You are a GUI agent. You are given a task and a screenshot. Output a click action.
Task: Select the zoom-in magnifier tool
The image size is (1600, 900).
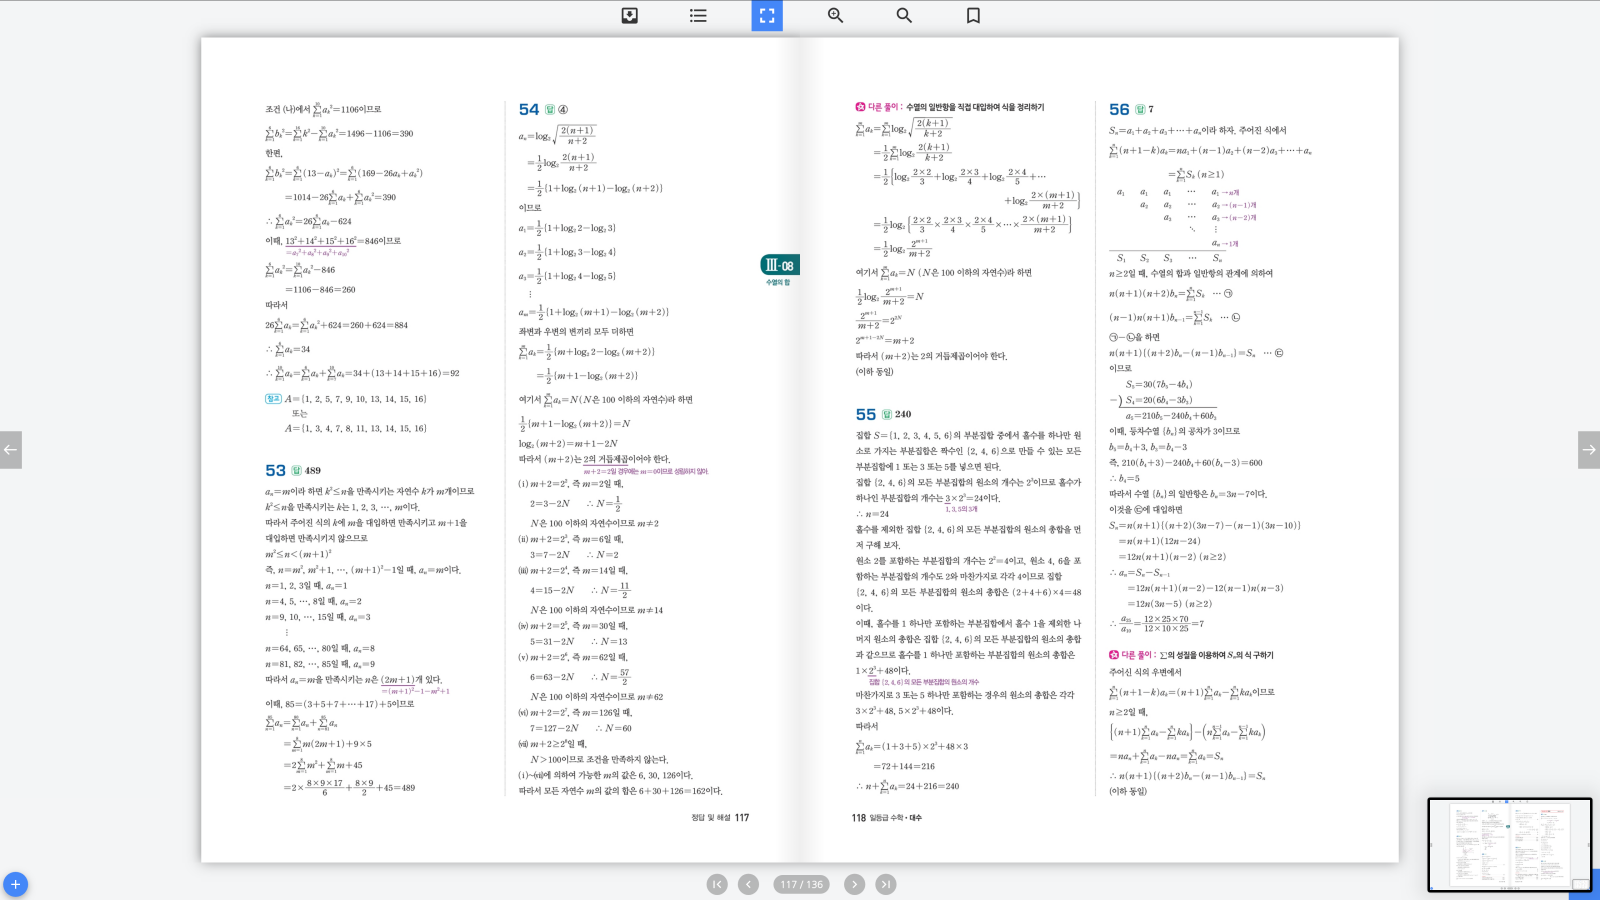(834, 15)
